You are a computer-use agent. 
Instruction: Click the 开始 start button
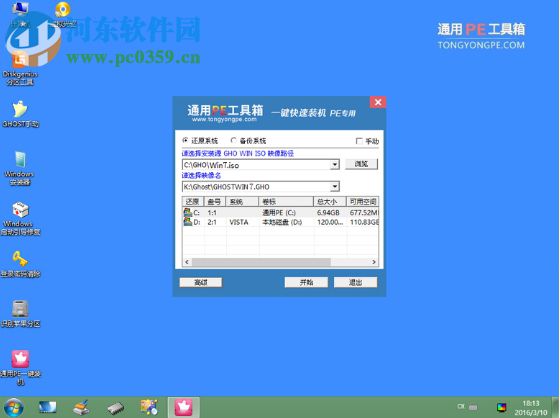(306, 283)
